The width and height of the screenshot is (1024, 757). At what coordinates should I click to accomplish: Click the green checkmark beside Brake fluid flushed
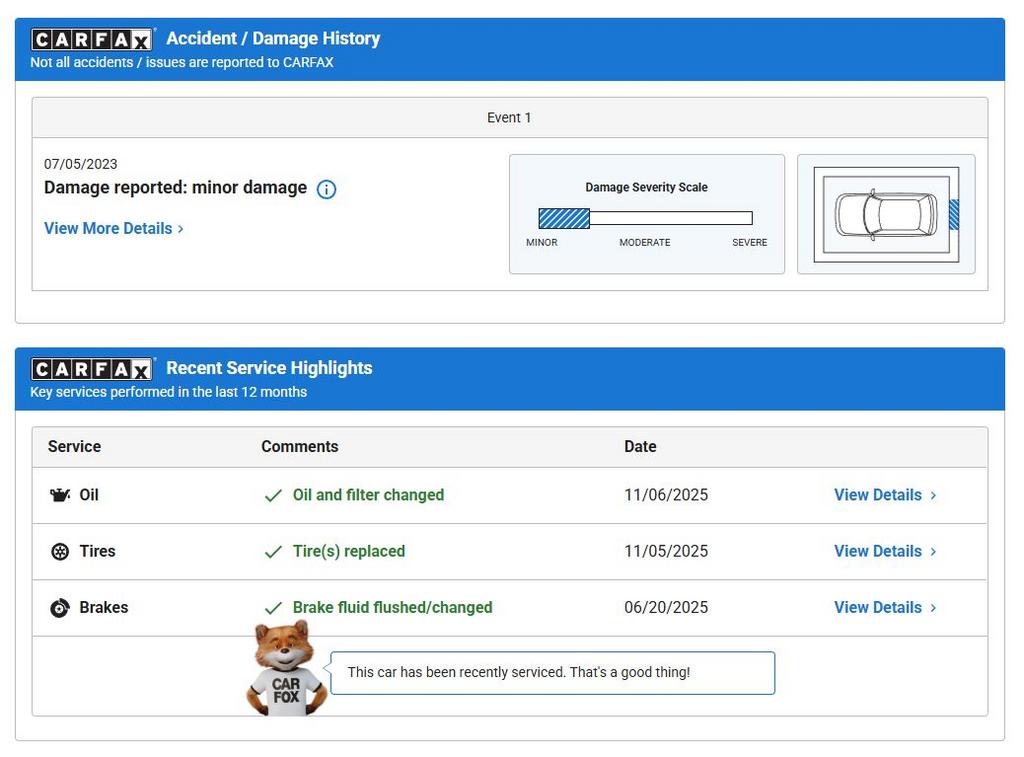pos(273,608)
